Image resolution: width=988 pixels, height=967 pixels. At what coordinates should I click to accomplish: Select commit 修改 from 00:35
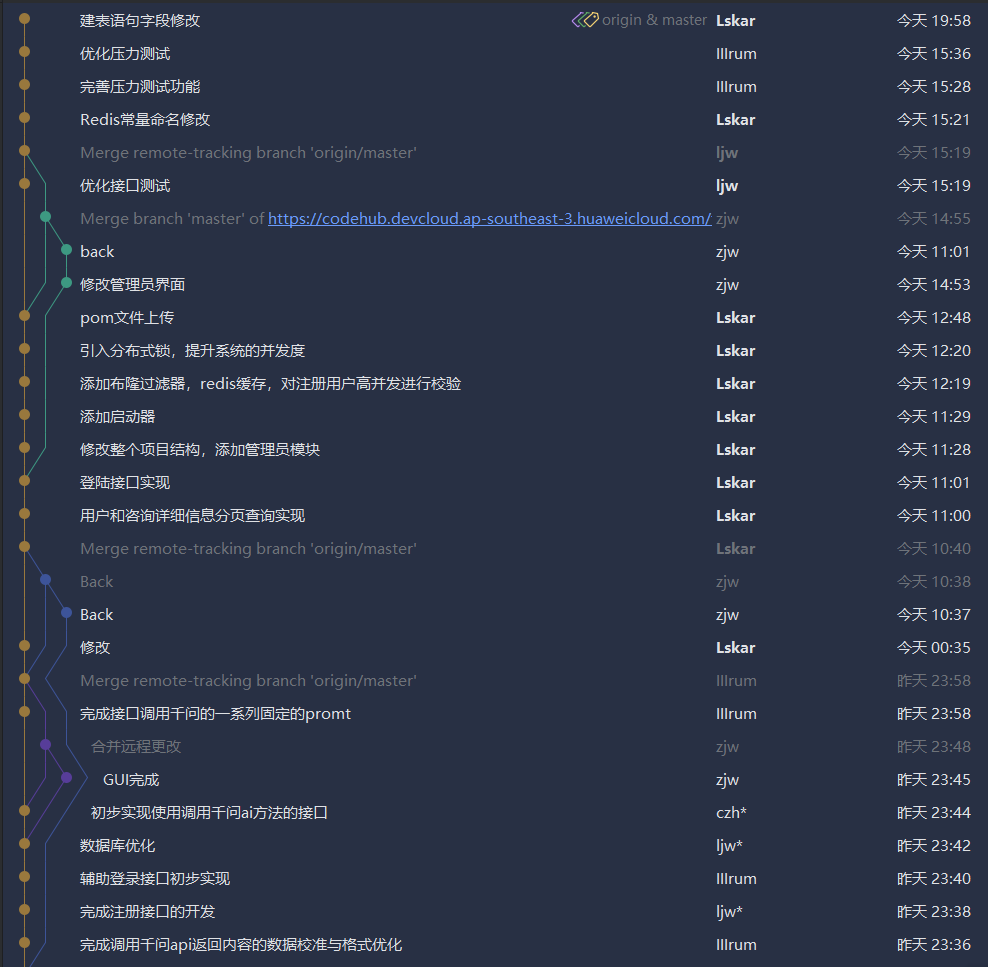tap(95, 648)
